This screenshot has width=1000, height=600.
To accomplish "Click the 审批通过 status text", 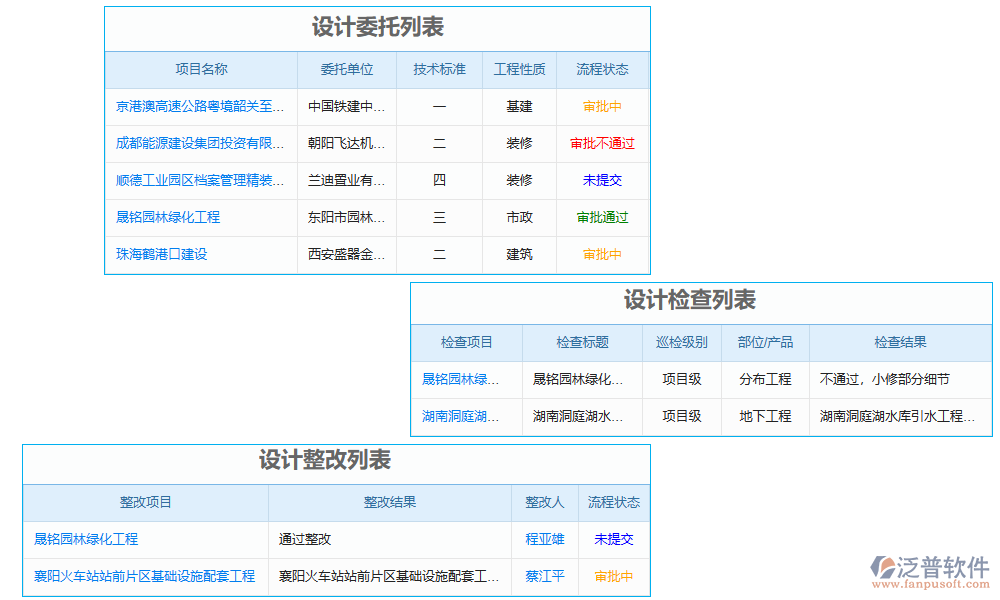I will pos(602,217).
